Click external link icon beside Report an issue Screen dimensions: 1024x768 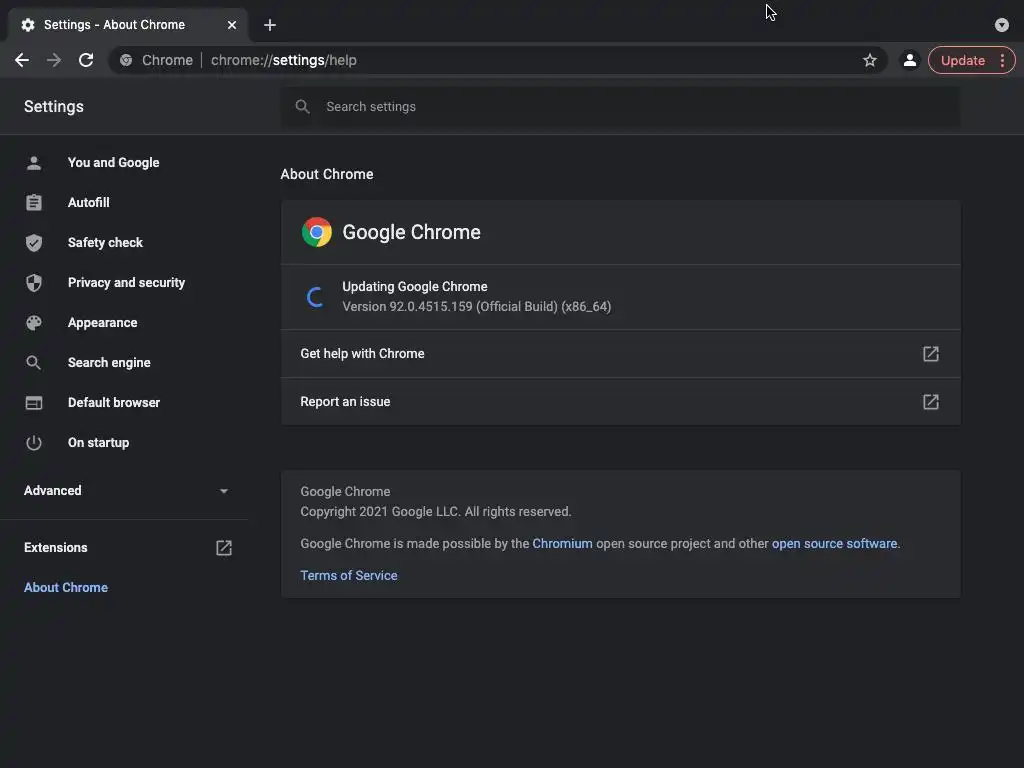(930, 402)
